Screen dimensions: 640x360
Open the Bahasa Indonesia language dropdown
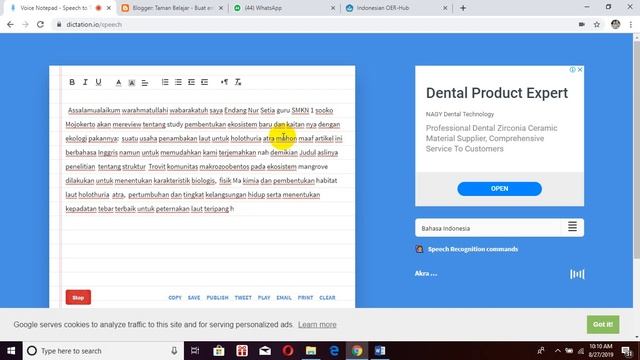(499, 228)
